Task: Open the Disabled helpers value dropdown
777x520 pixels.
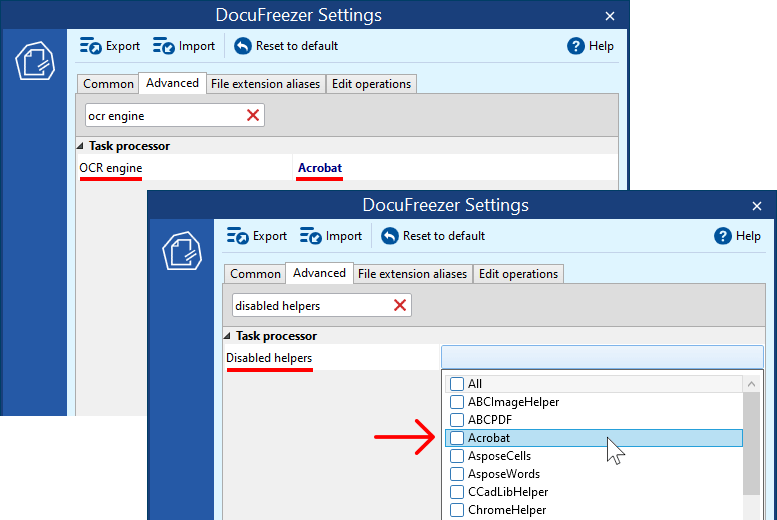Action: click(x=602, y=357)
